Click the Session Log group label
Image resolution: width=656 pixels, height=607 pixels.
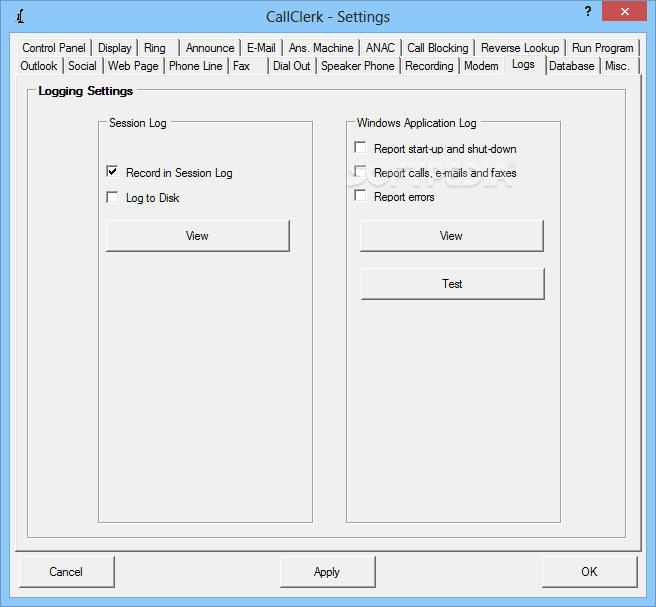[138, 123]
